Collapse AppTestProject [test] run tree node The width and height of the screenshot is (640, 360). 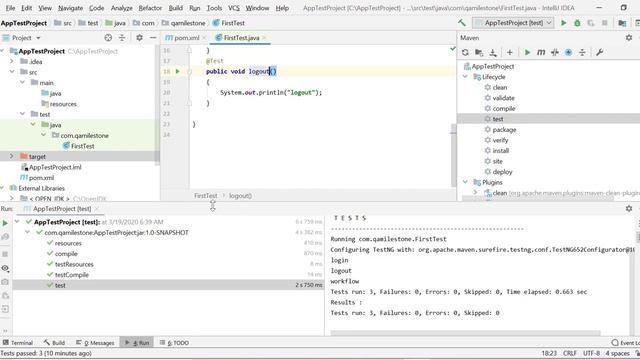click(17, 222)
